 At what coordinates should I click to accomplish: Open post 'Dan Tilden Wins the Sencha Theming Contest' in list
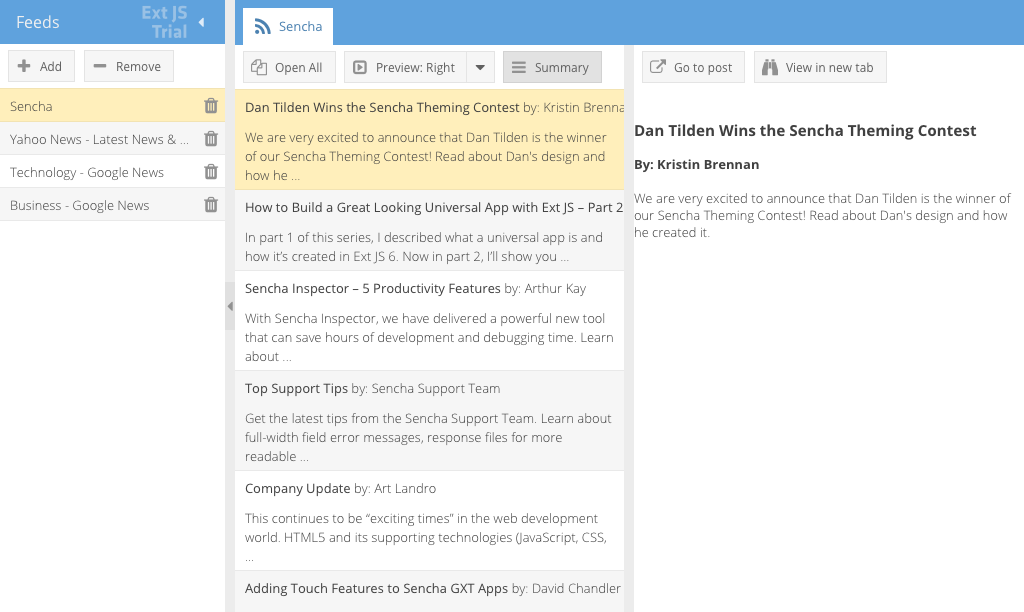pyautogui.click(x=430, y=140)
